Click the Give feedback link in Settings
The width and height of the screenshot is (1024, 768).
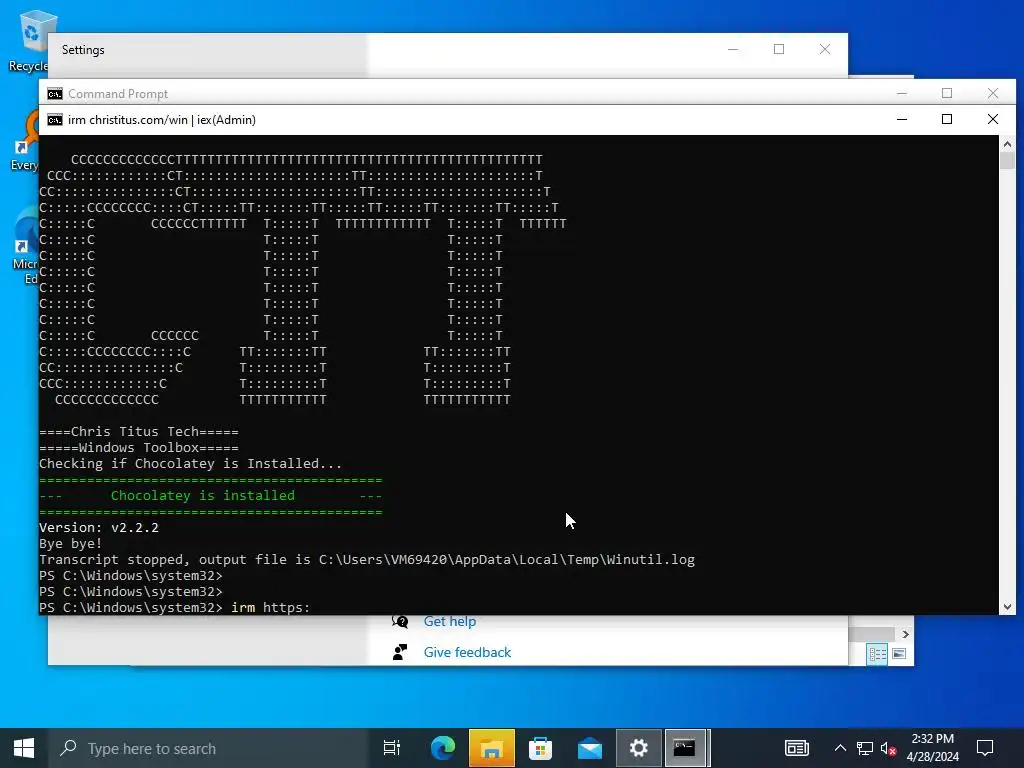pyautogui.click(x=468, y=652)
